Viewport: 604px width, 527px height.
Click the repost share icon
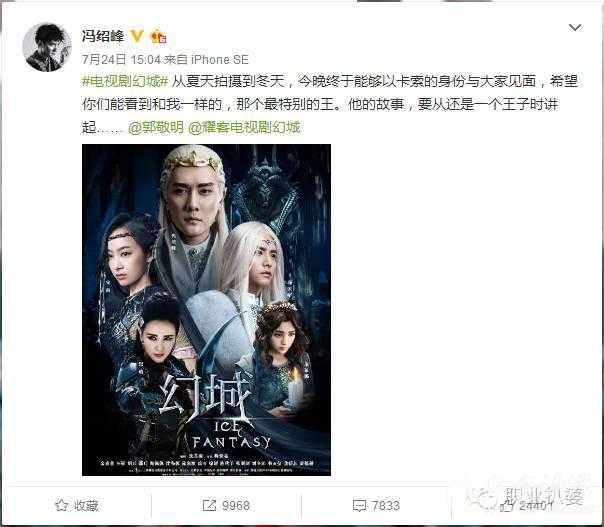point(209,505)
